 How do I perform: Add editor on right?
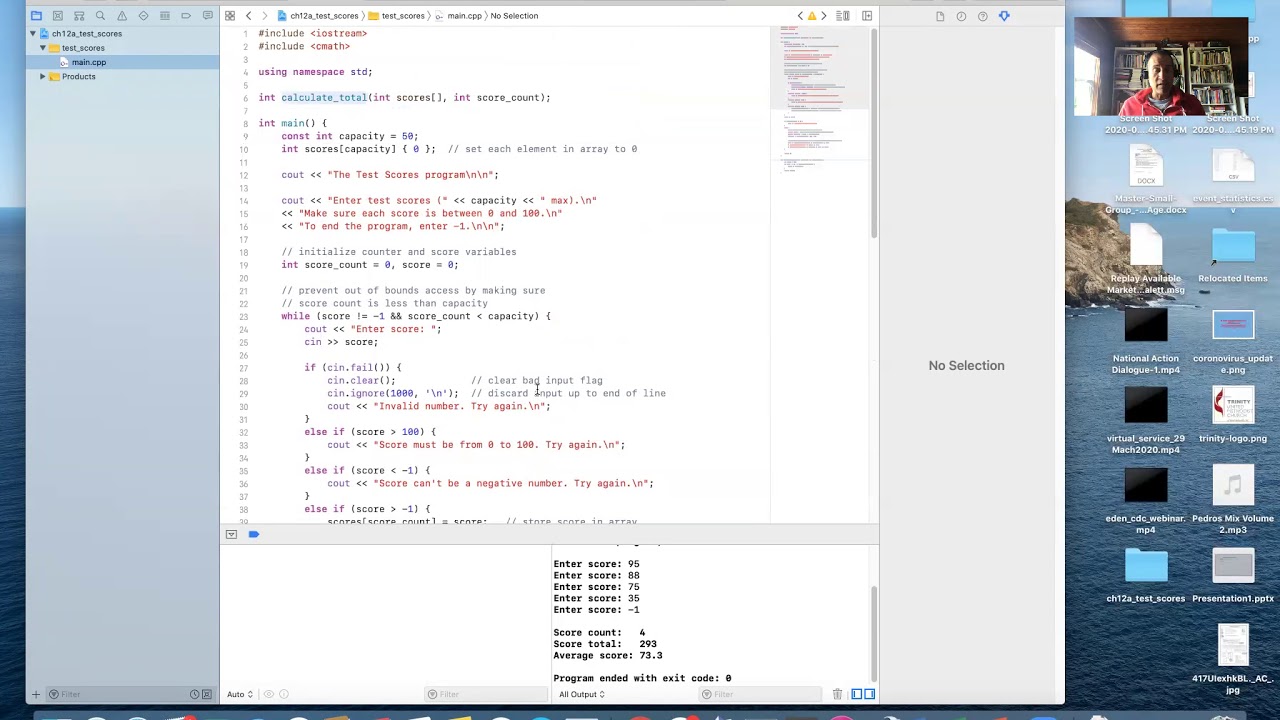pos(867,16)
